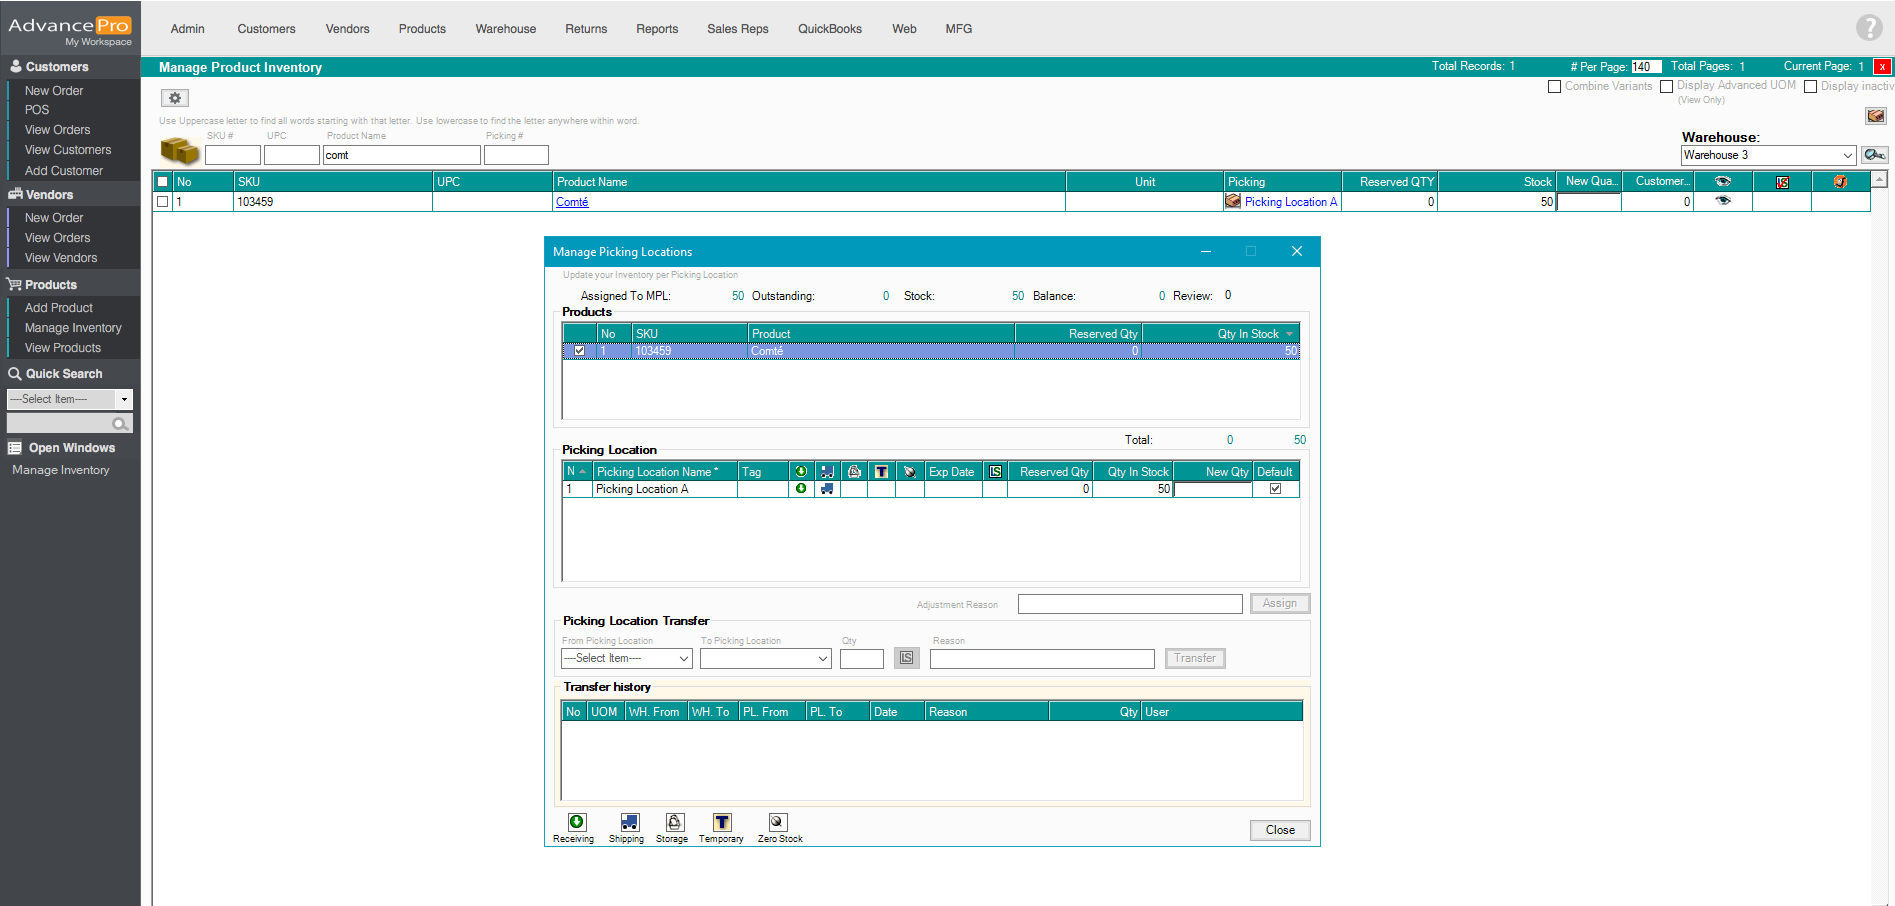This screenshot has height=906, width=1895.
Task: Click the Zero Stock icon
Action: 778,822
